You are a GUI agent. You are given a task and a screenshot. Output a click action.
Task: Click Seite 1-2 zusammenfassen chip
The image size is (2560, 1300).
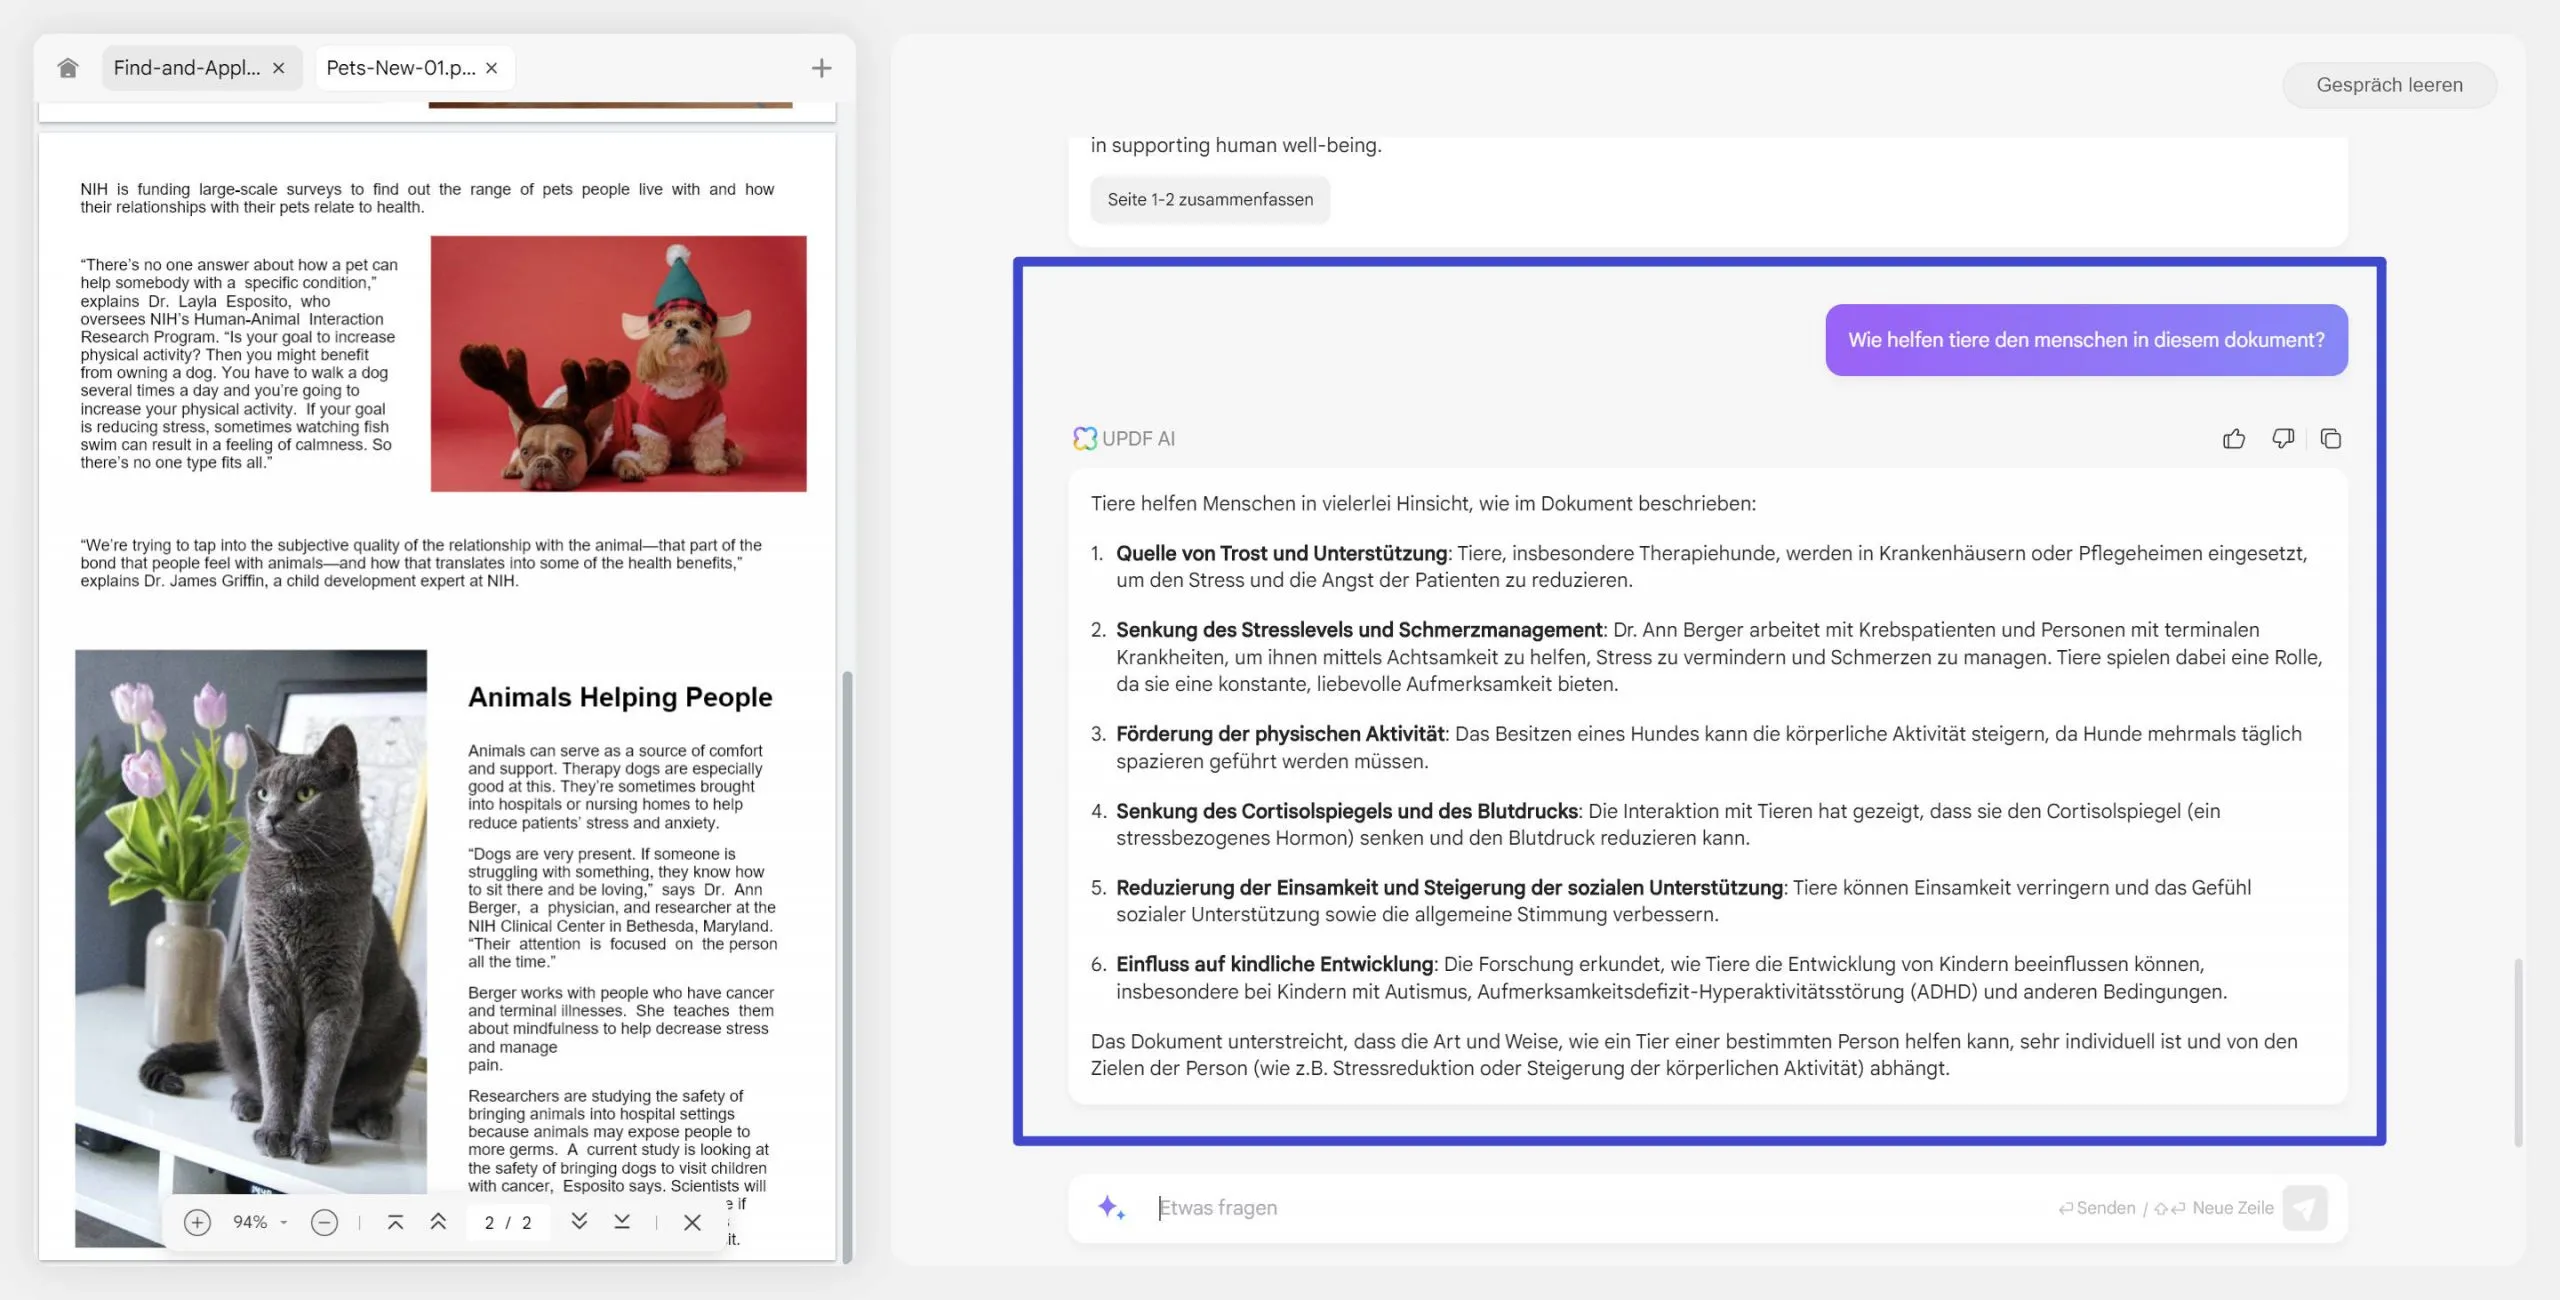(1210, 200)
